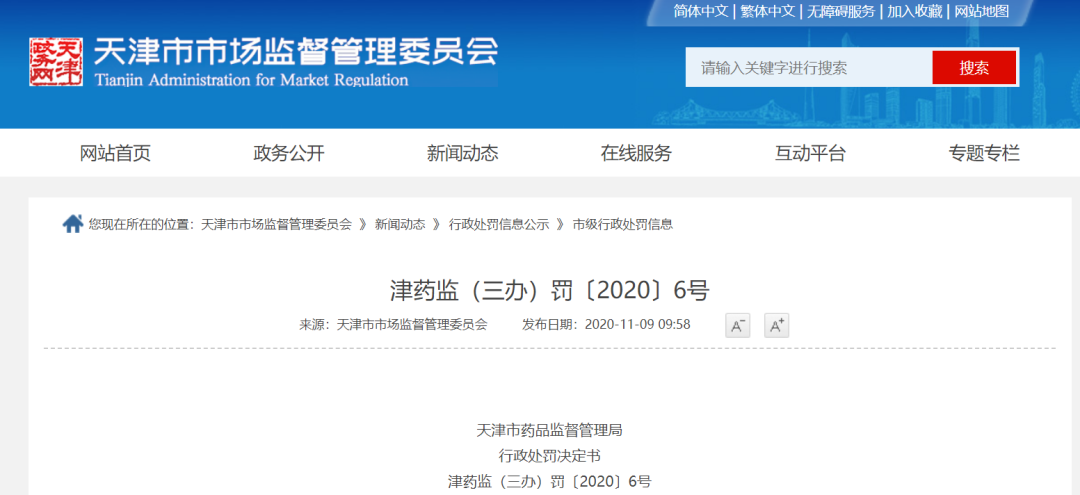Click the red 搜索 search button

tap(974, 67)
